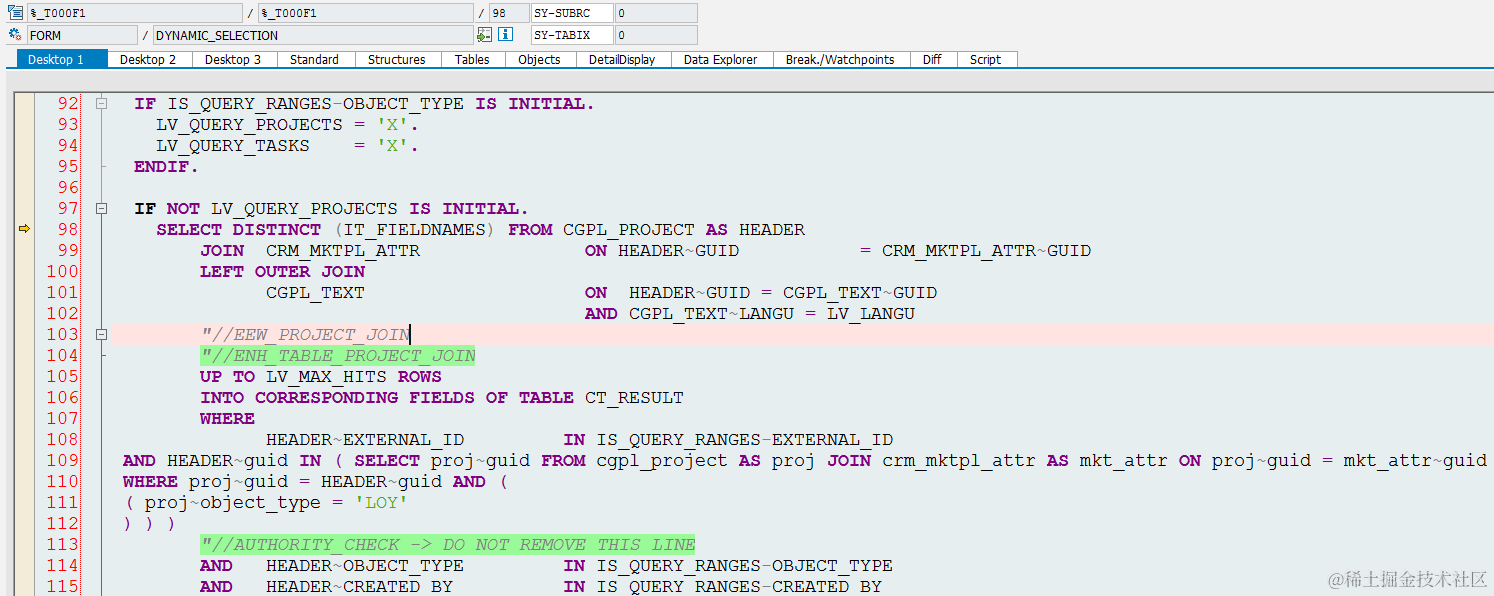Click line number 98 in the gutter
Screen dimensions: 1494x596
(67, 230)
